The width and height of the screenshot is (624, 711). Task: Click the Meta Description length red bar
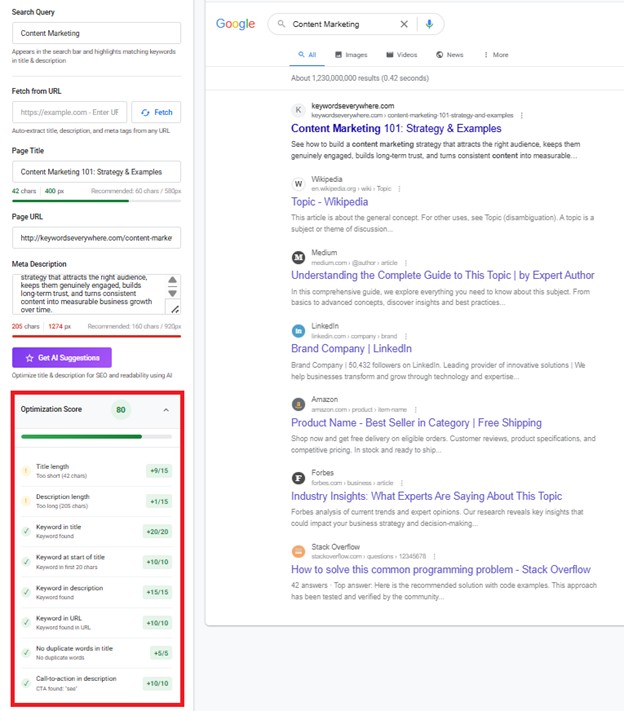click(x=96, y=336)
